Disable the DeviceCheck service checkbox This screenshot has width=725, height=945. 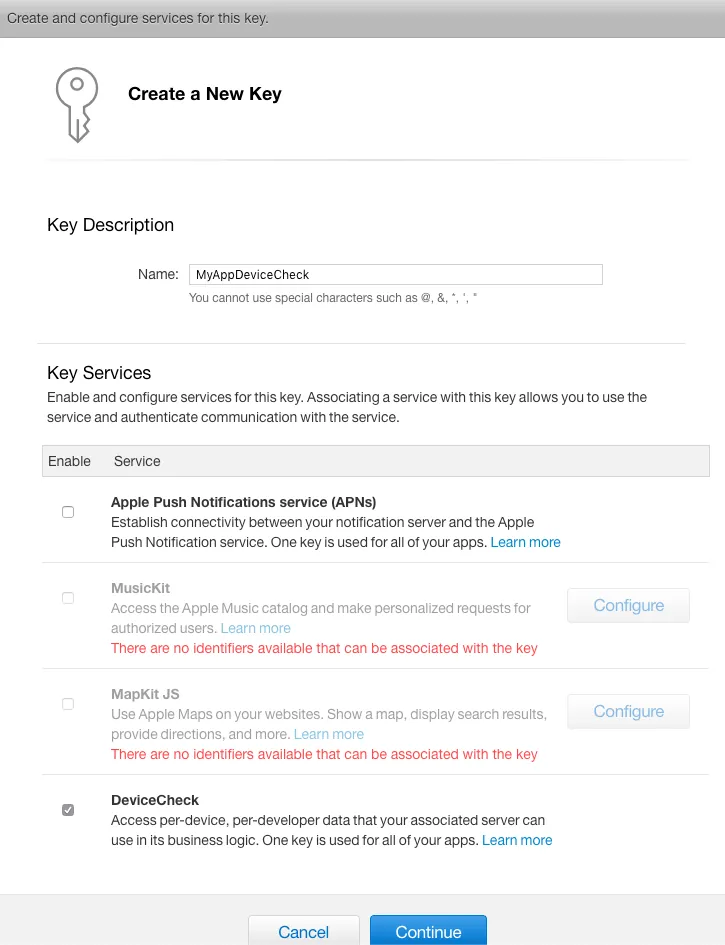[68, 809]
